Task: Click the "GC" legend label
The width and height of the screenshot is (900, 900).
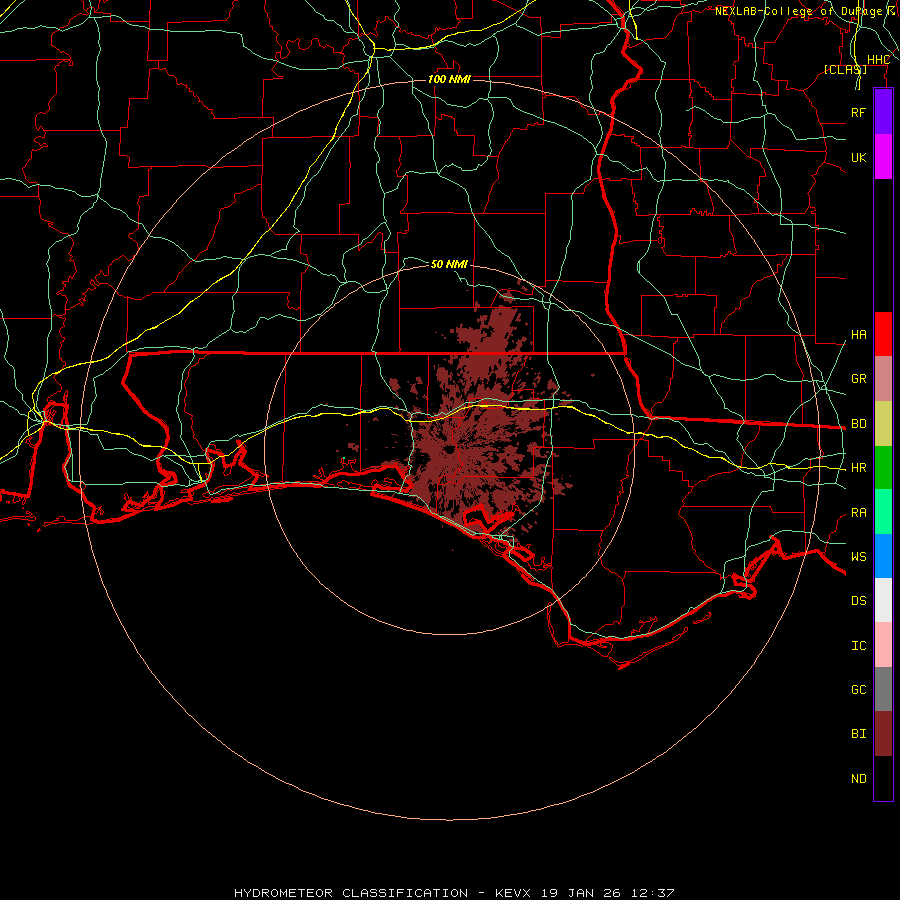Action: [x=858, y=690]
